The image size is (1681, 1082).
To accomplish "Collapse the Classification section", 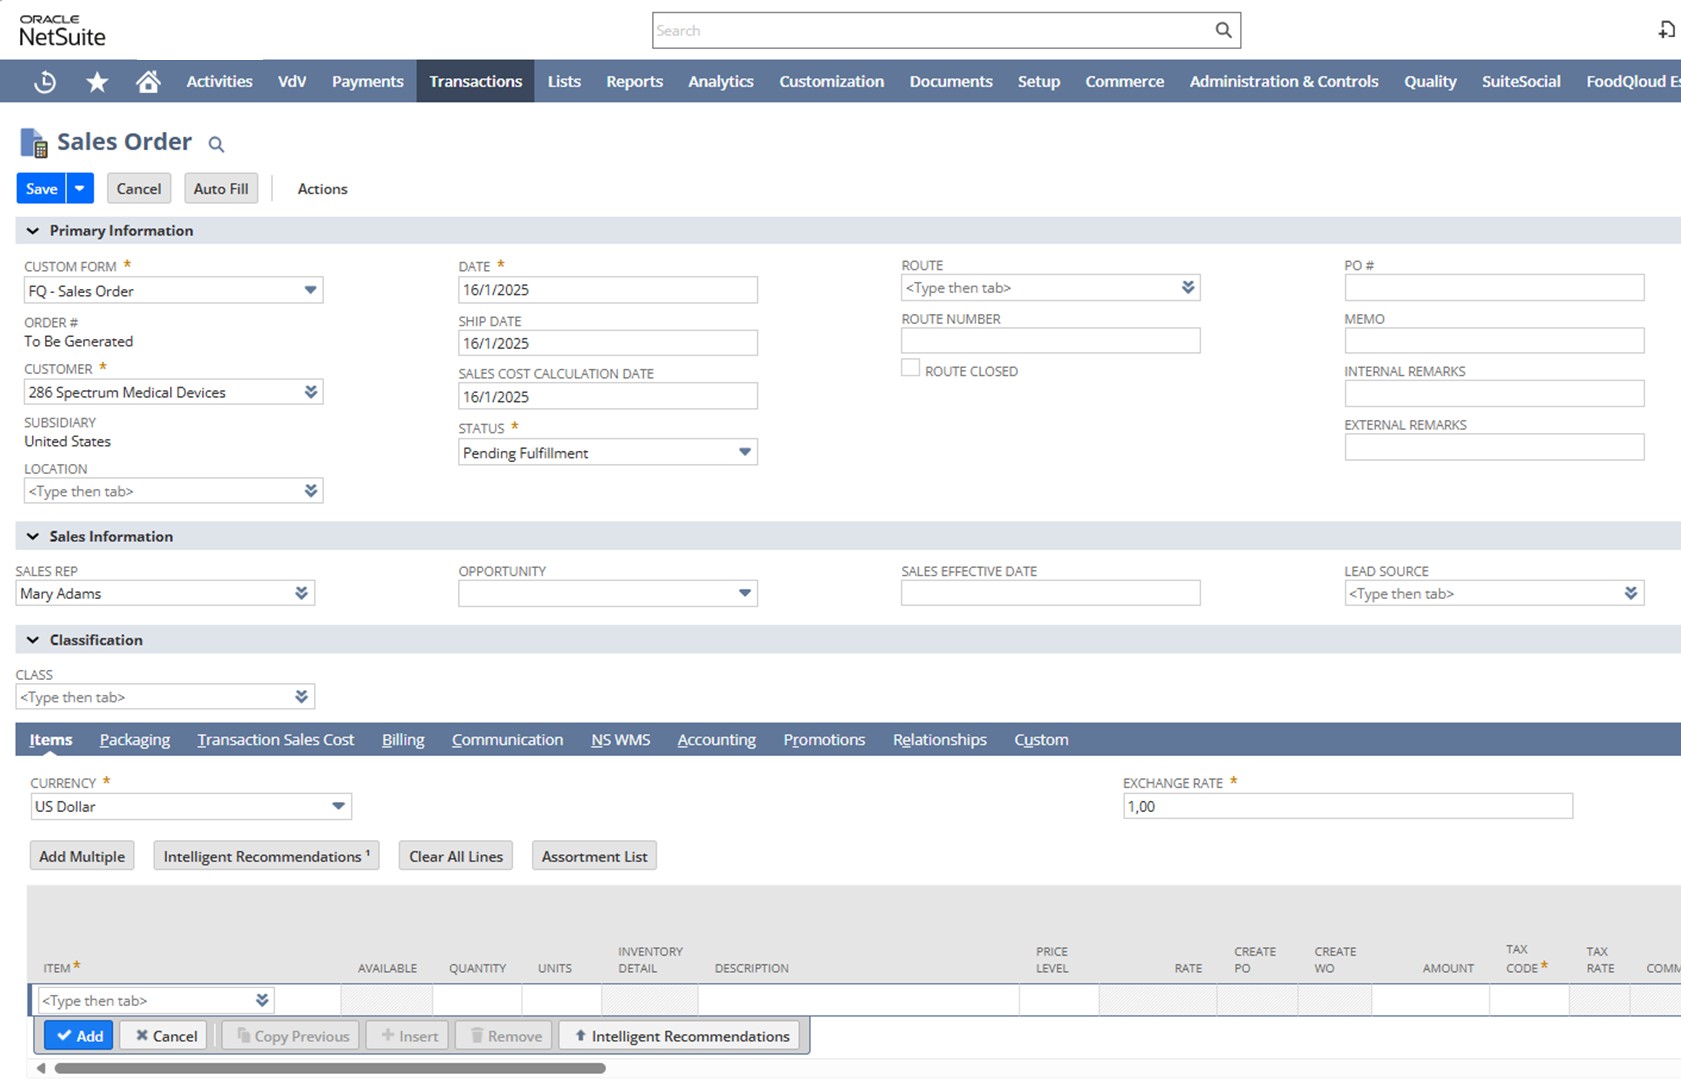I will (33, 640).
